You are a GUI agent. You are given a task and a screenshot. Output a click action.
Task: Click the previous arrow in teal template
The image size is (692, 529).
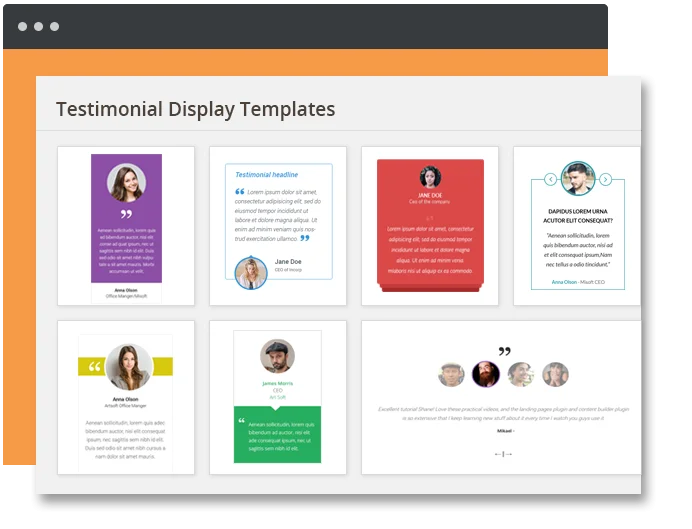click(x=550, y=180)
